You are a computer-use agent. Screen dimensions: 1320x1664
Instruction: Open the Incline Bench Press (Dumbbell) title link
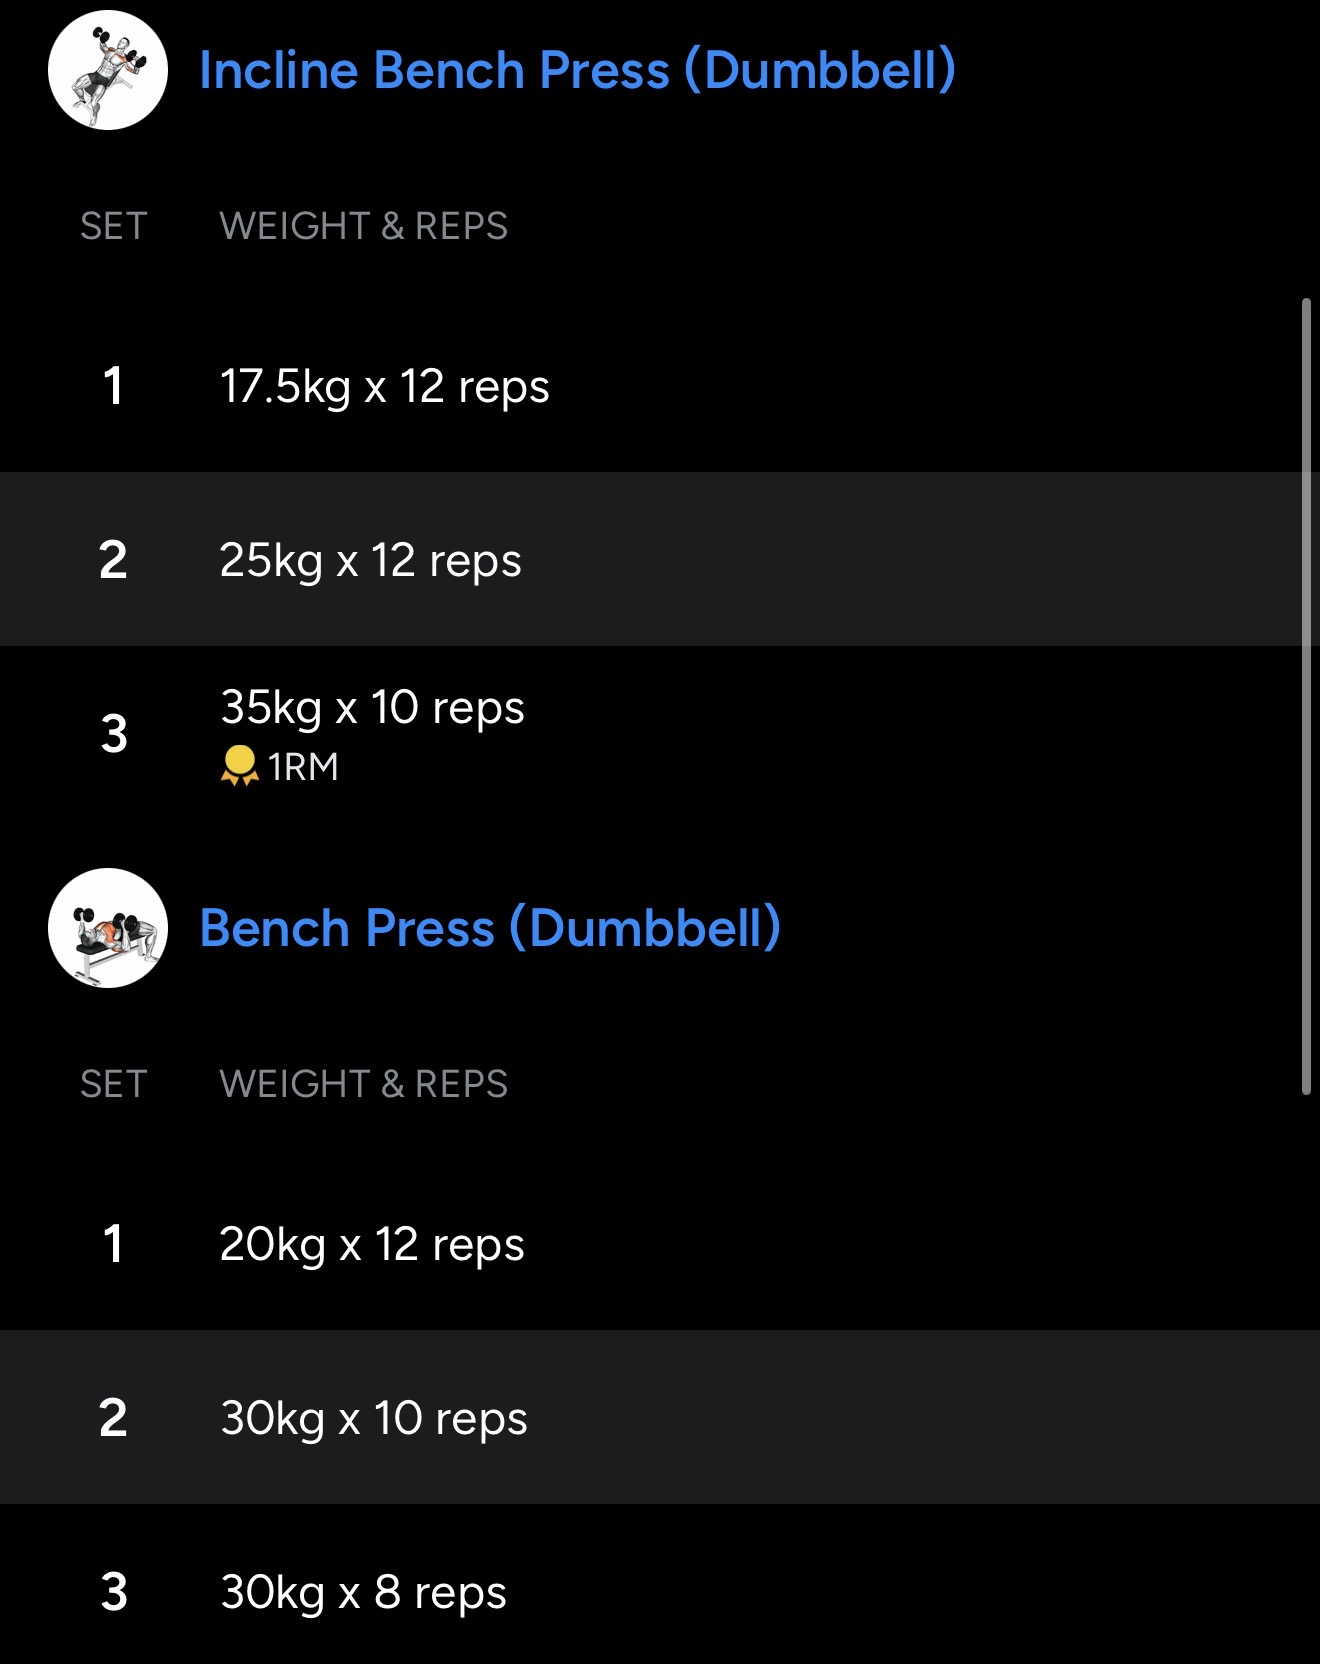tap(577, 70)
